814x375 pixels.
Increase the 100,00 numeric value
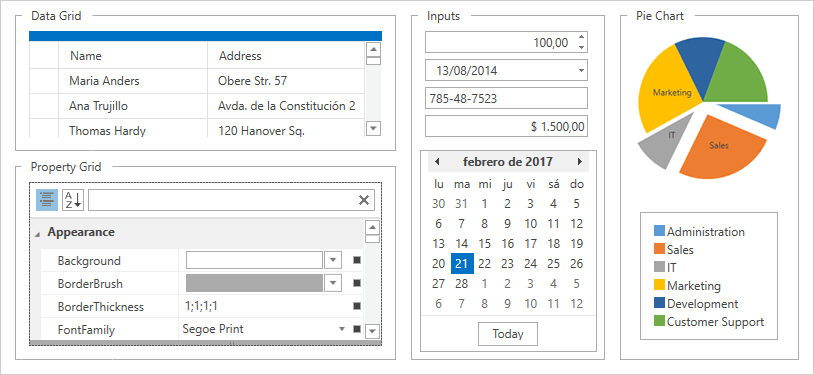581,37
